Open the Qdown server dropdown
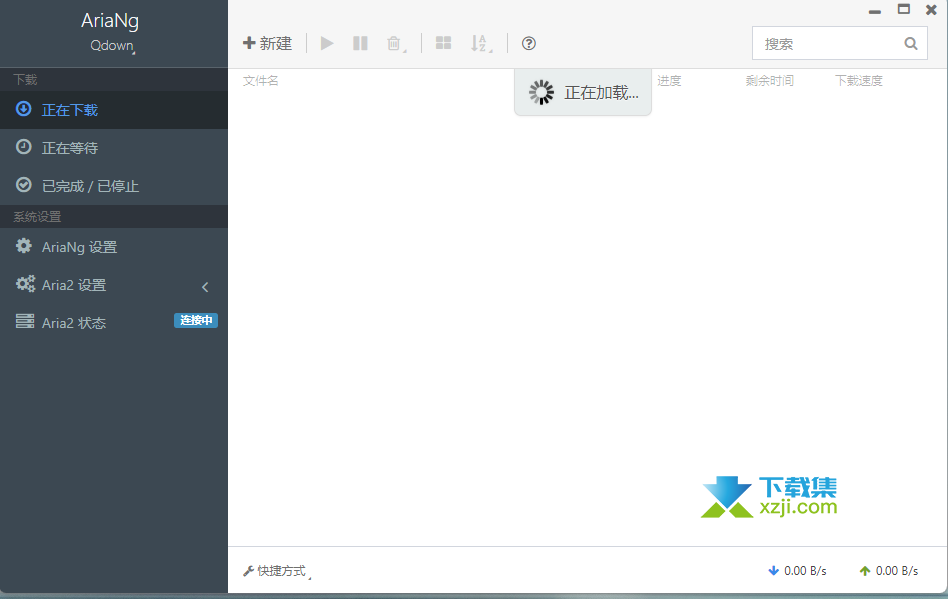 click(112, 46)
